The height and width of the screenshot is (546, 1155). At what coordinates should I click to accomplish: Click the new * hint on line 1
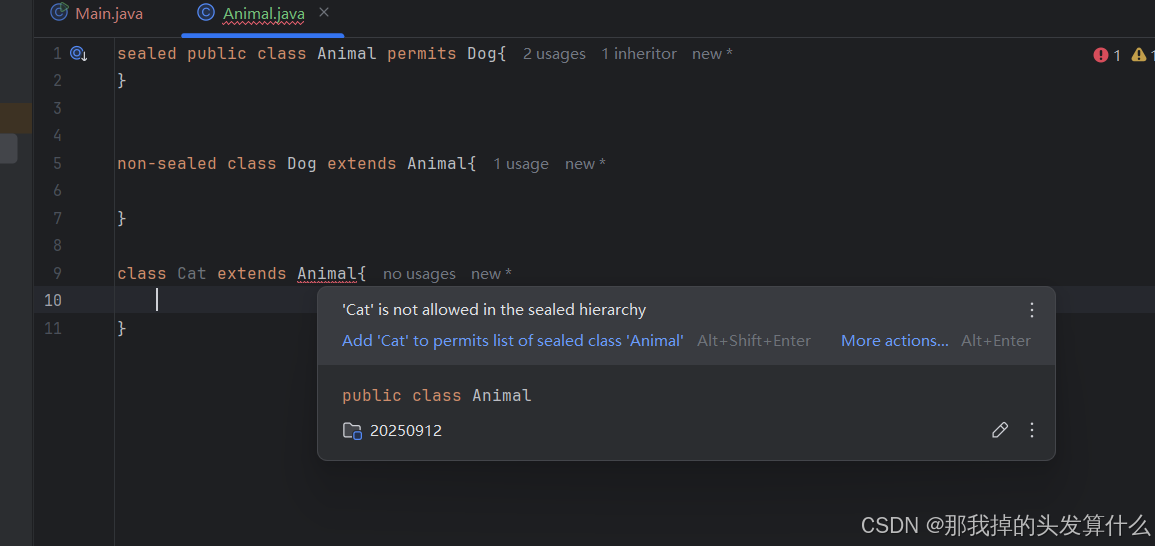[712, 54]
